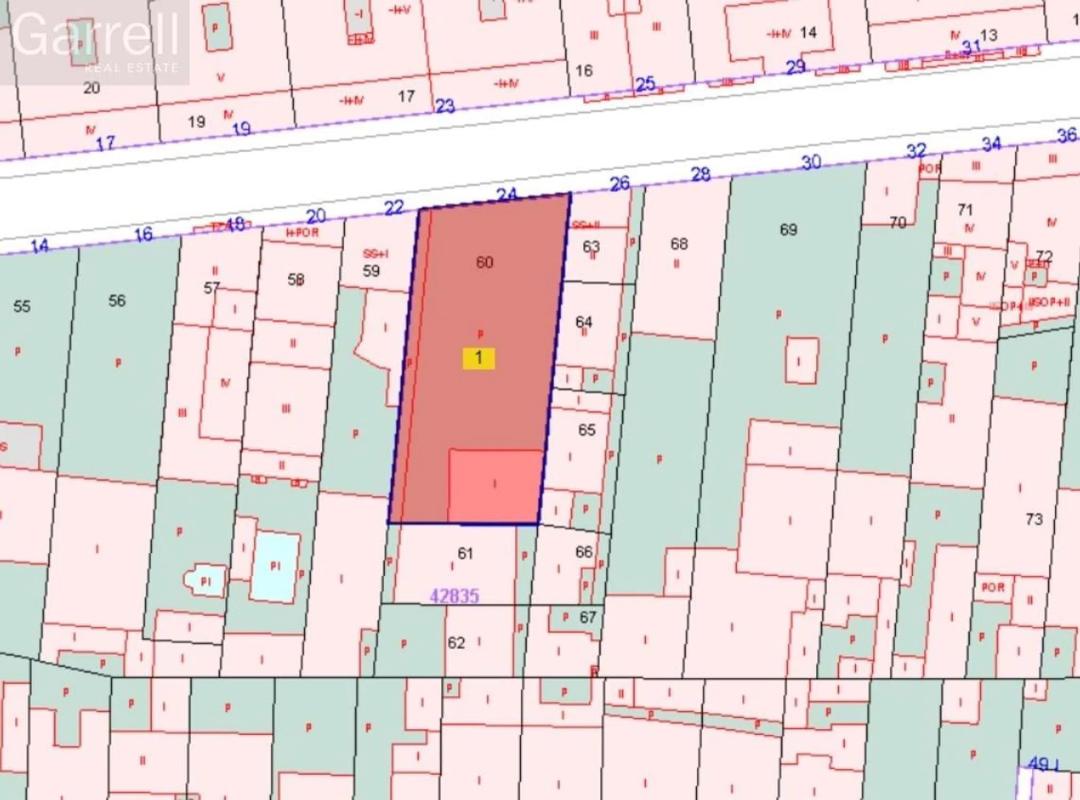Select parcel 58 label
1080x800 pixels.
tap(296, 280)
